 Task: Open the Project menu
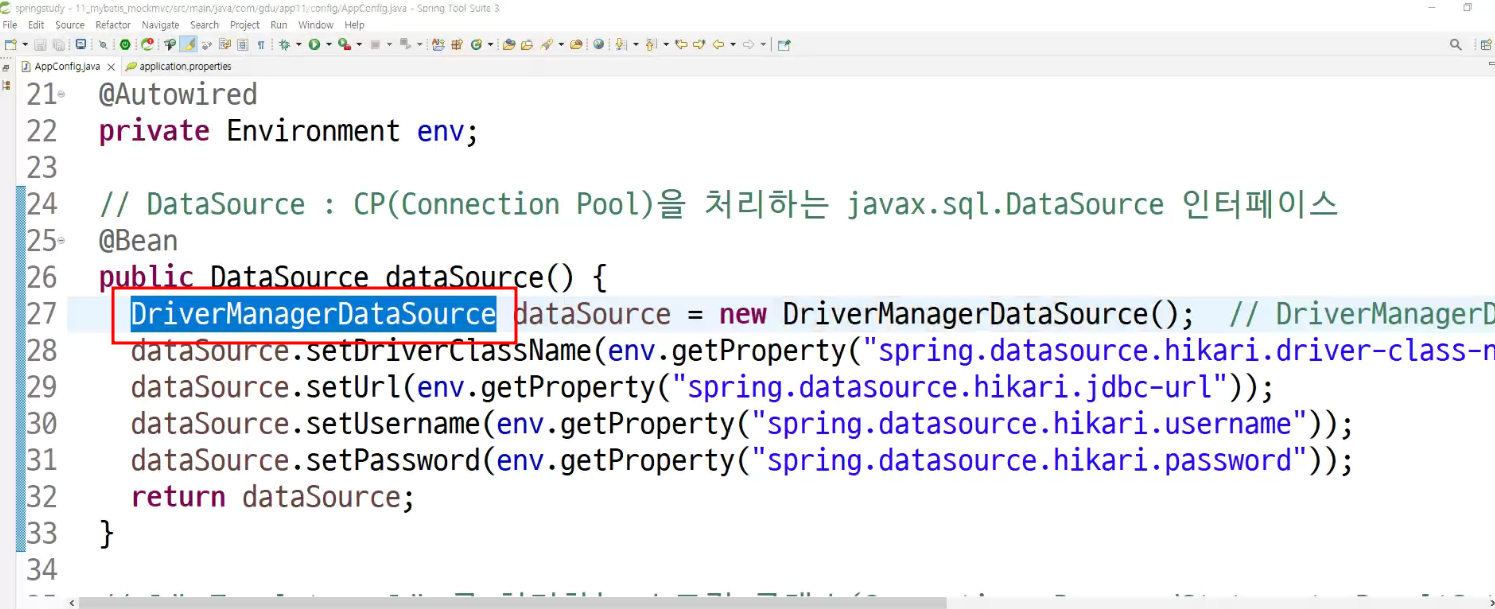pos(245,25)
